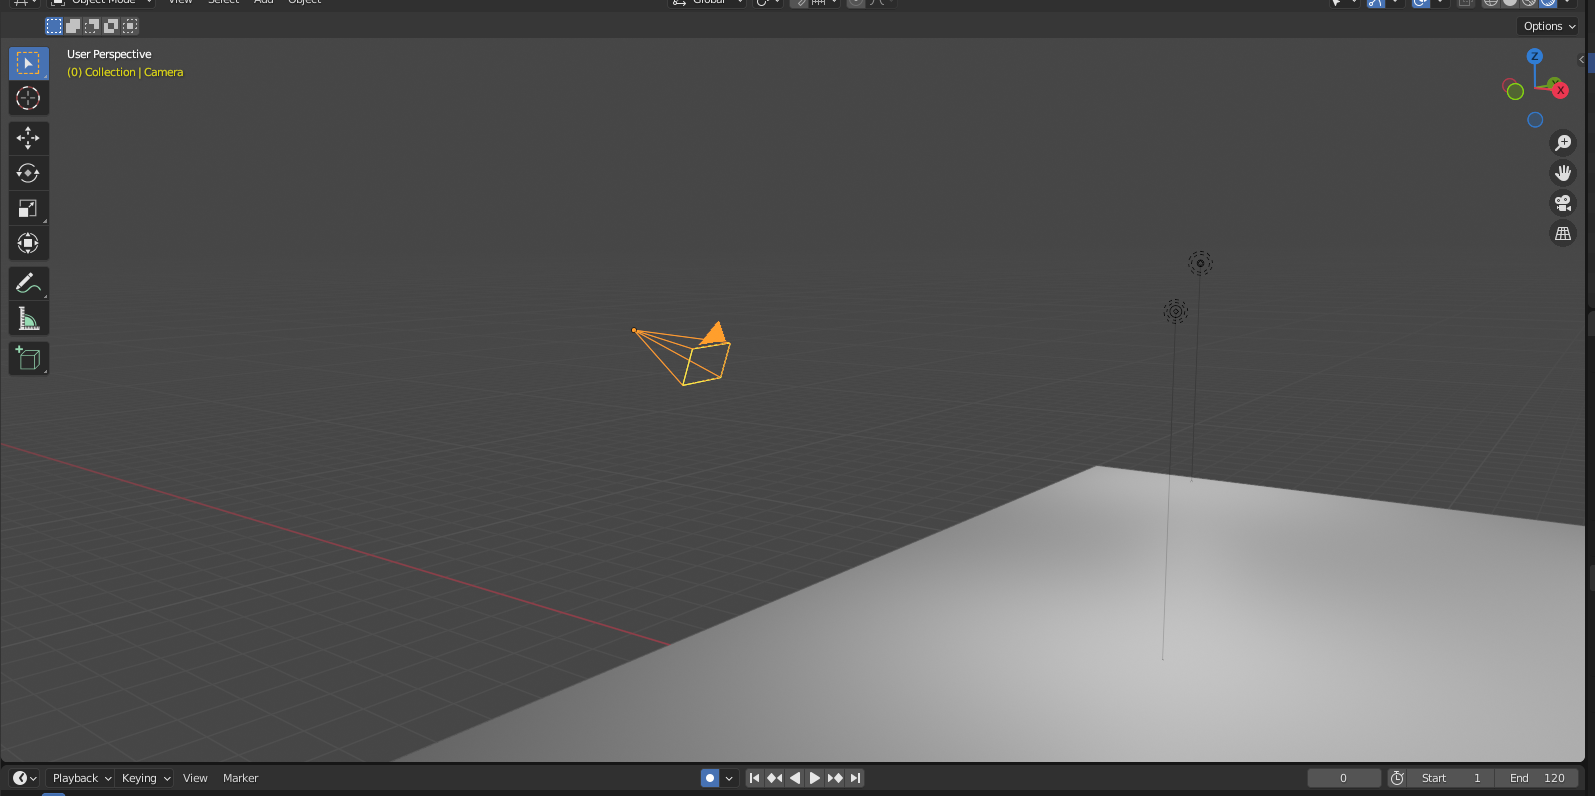Viewport: 1595px width, 796px height.
Task: Open the Options dropdown
Action: (1549, 26)
